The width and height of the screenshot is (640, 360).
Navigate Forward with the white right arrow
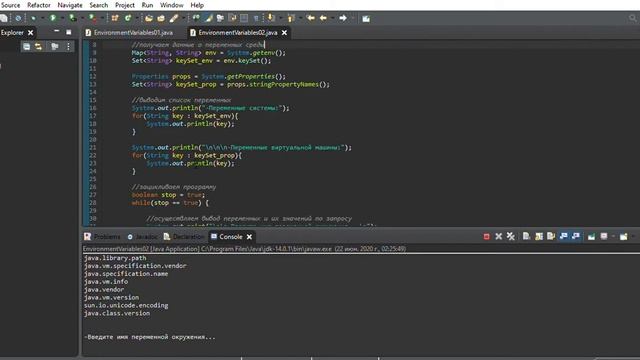pyautogui.click(x=343, y=18)
